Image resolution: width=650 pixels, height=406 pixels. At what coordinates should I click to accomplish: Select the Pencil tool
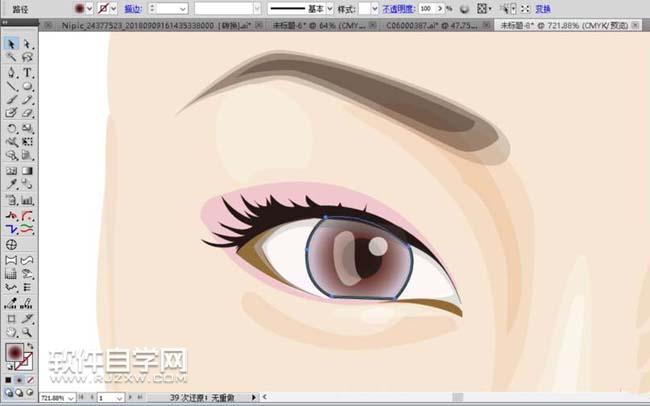[x=27, y=100]
